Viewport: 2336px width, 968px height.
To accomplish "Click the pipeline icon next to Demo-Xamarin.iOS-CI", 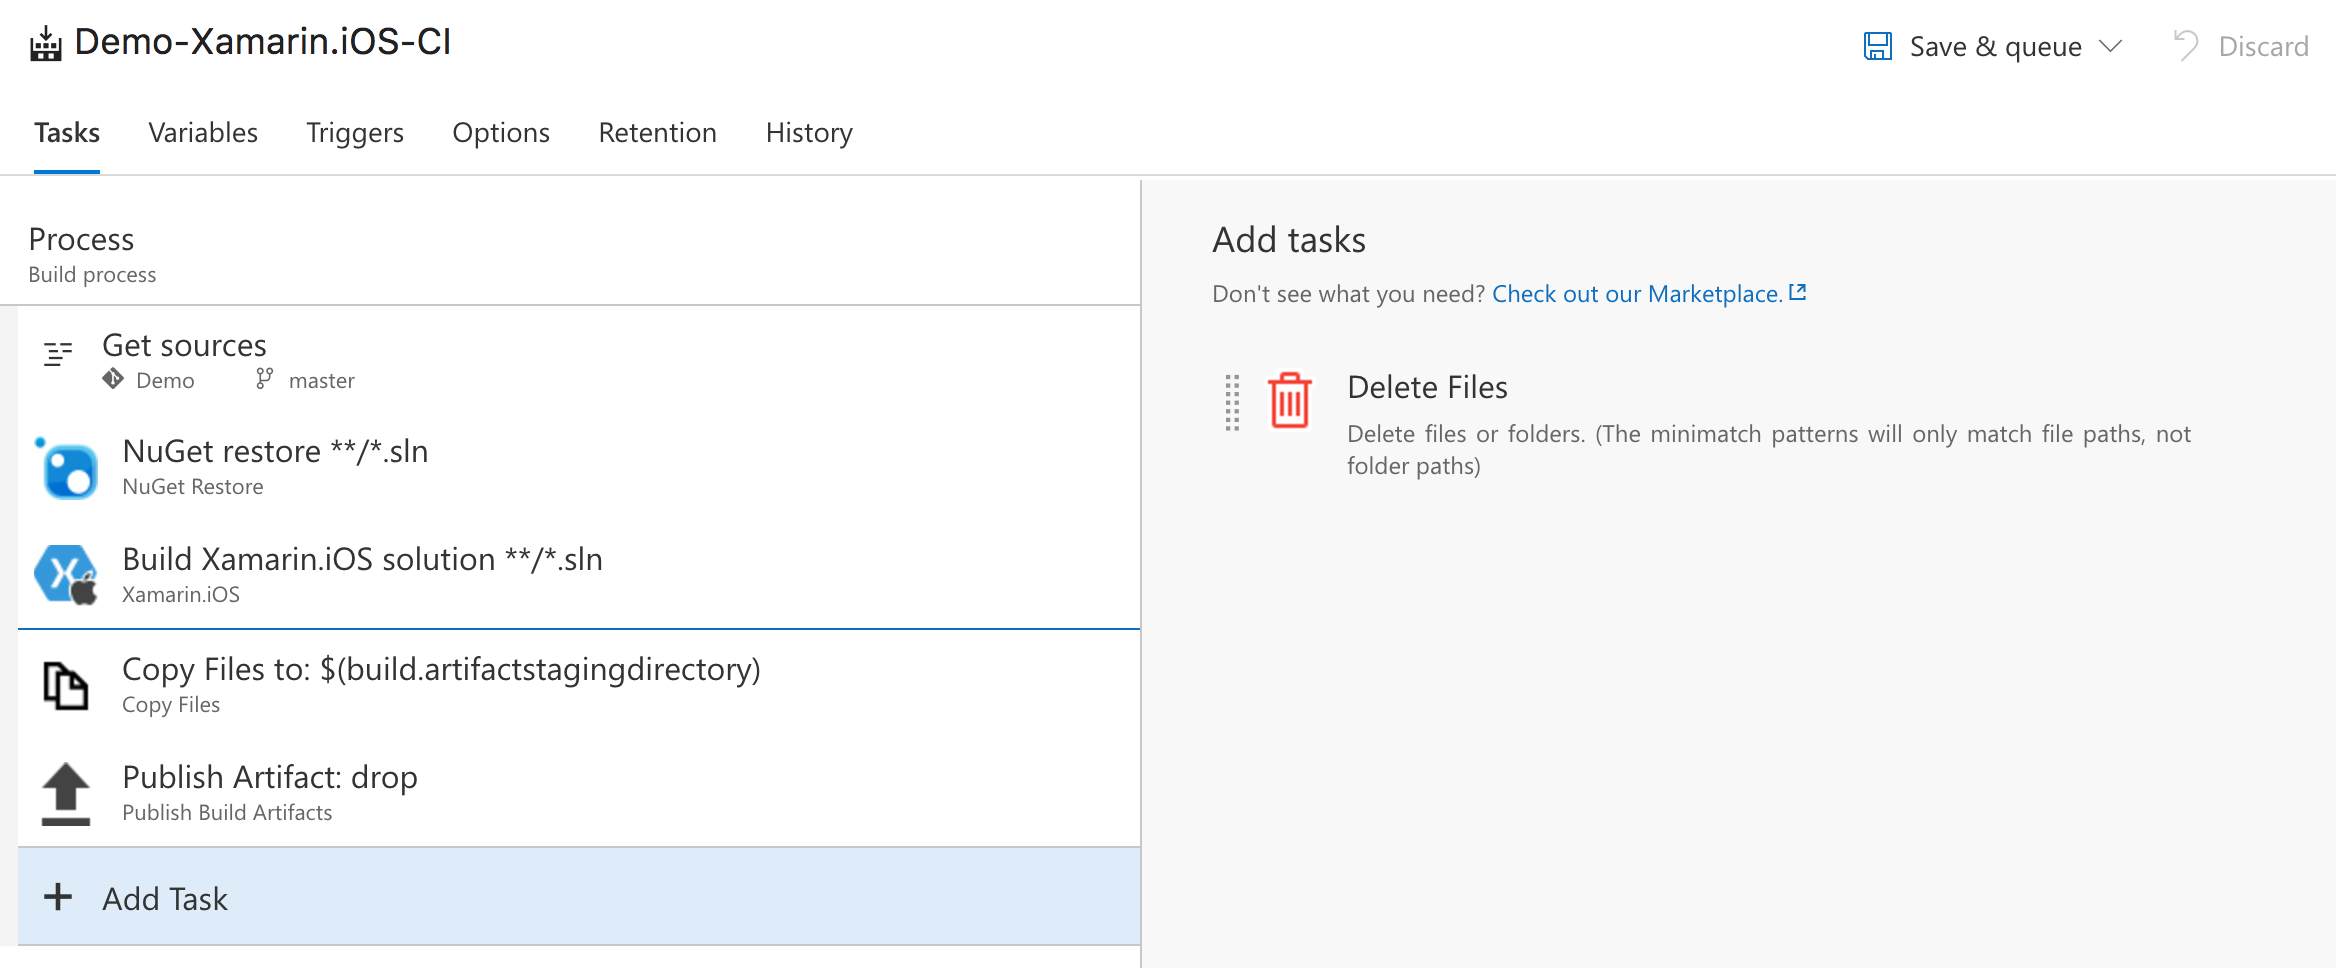I will click(45, 42).
